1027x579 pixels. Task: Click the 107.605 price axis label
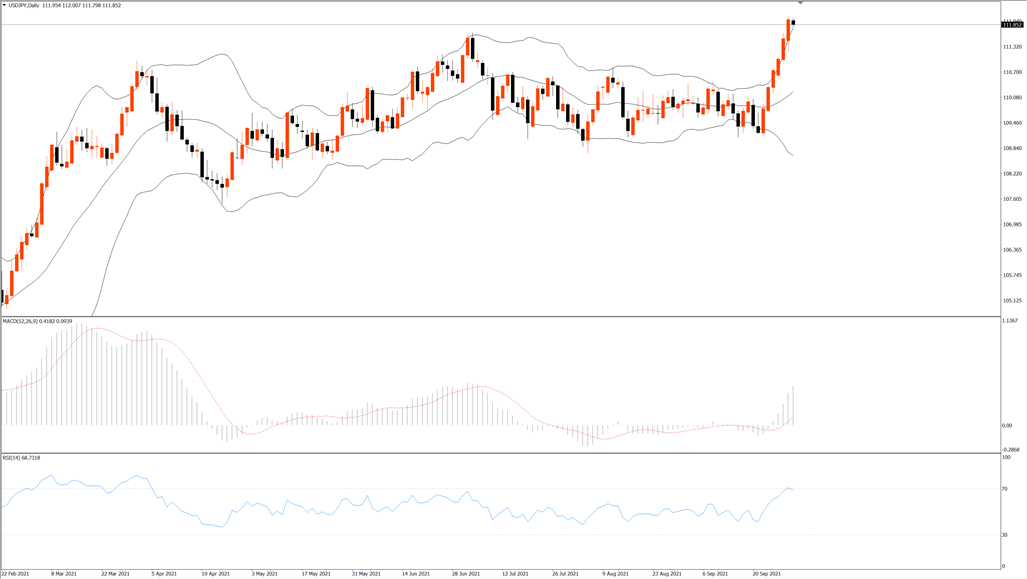[x=1012, y=199]
